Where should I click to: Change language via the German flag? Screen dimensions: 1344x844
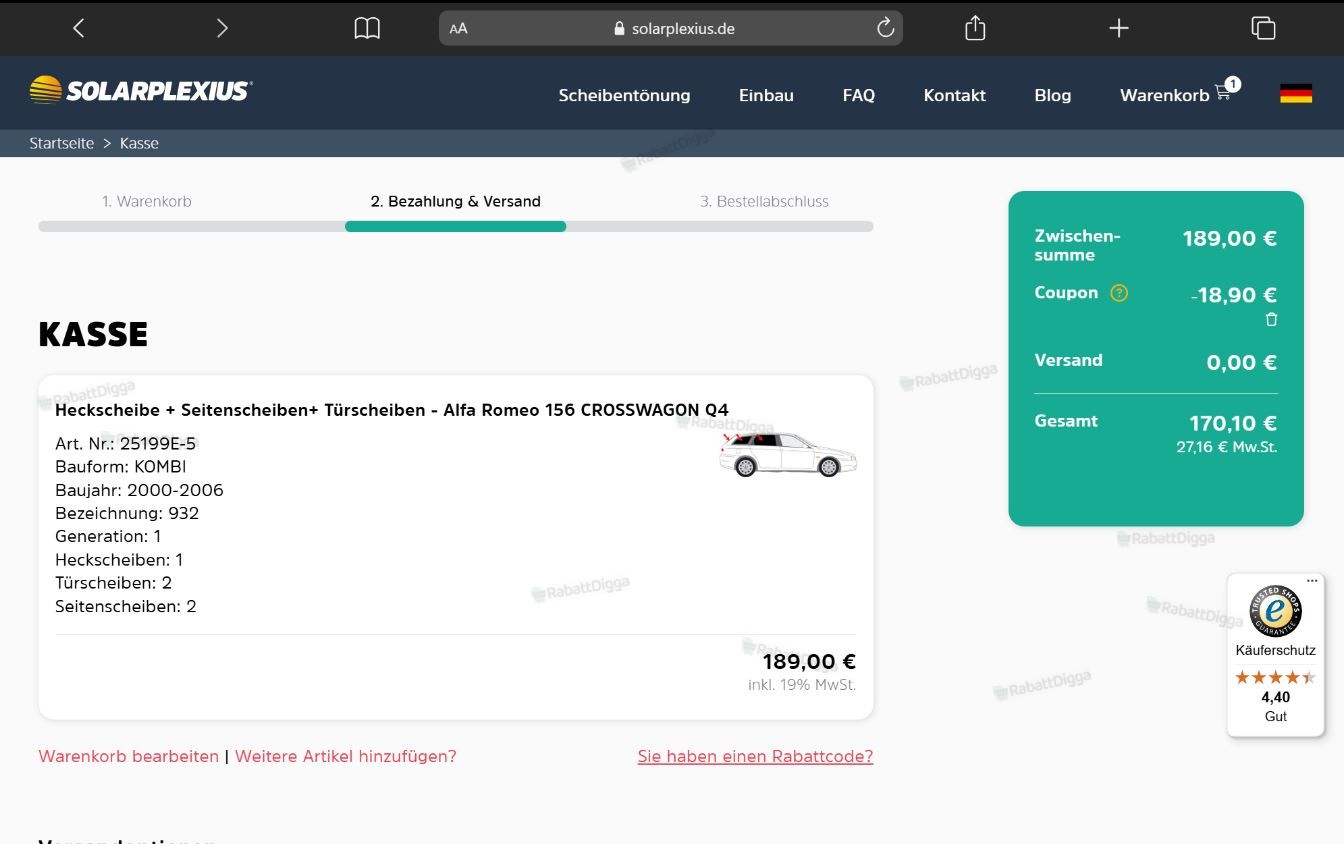1296,94
